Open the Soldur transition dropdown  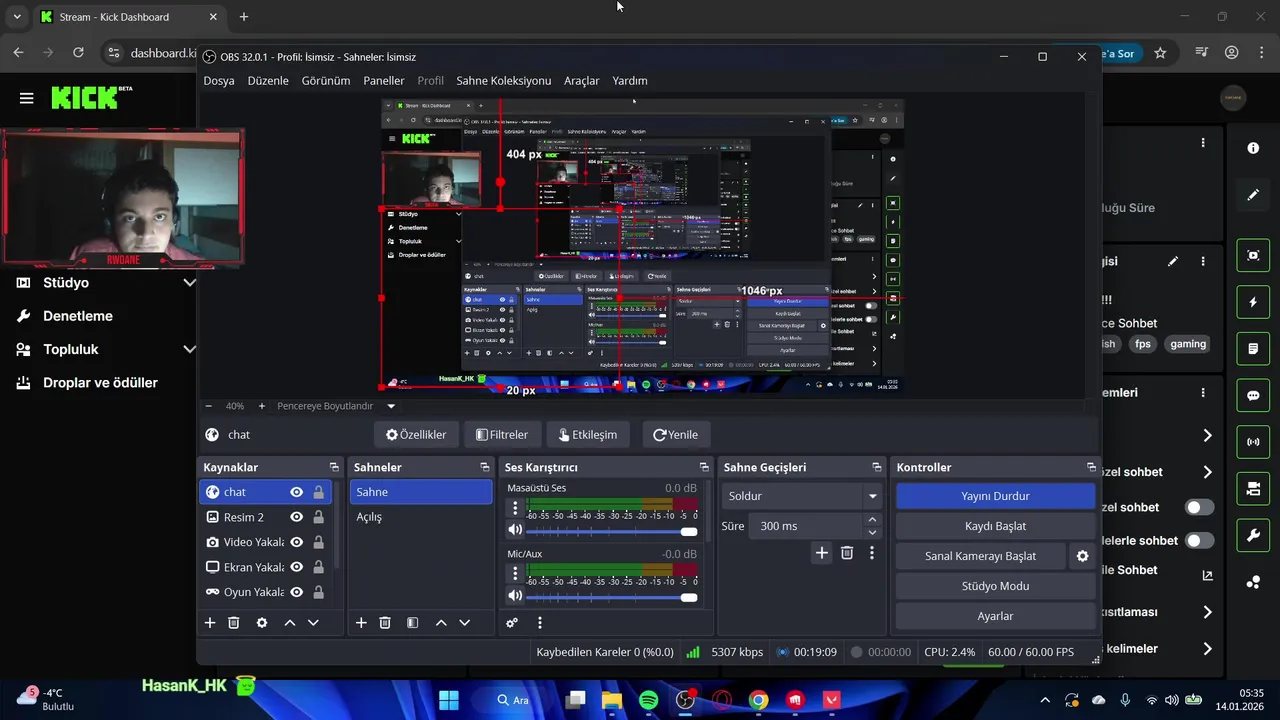pos(802,496)
